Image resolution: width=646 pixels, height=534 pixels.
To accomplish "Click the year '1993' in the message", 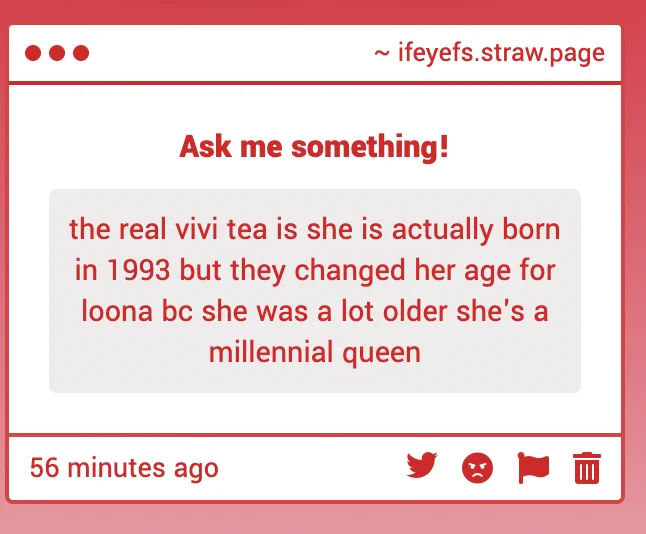I will (139, 271).
